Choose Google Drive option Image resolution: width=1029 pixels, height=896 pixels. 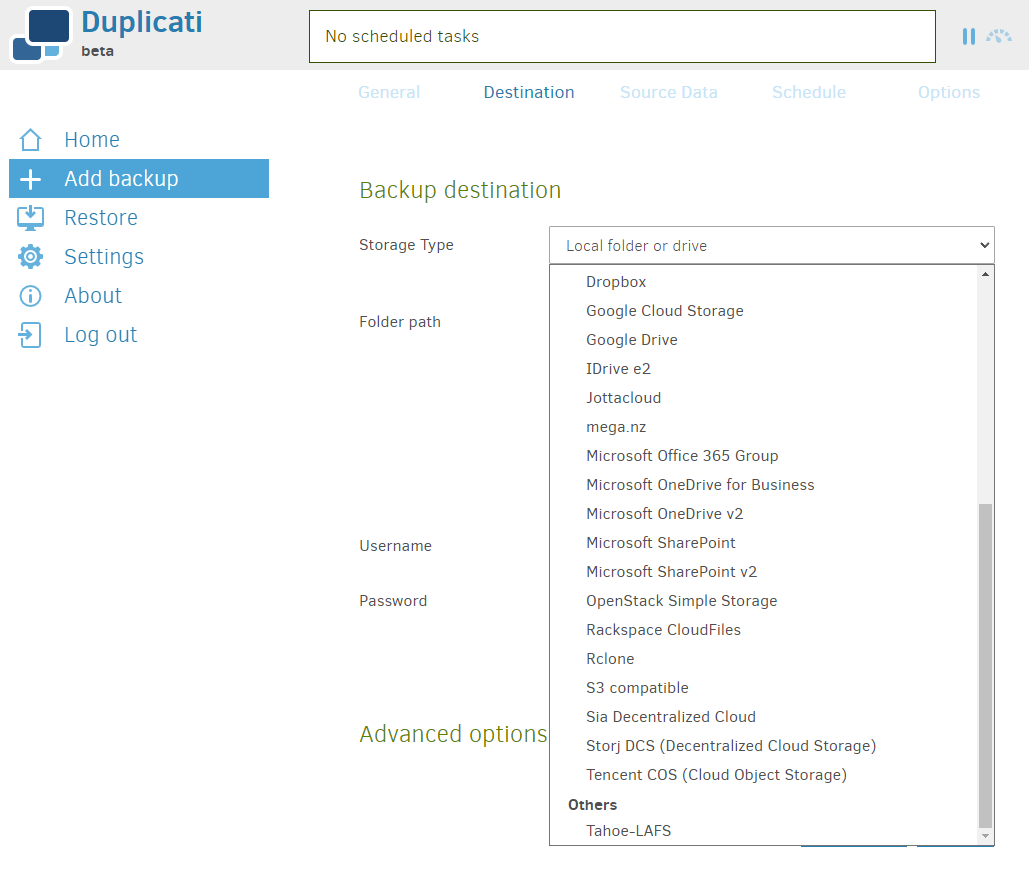[x=763, y=340]
